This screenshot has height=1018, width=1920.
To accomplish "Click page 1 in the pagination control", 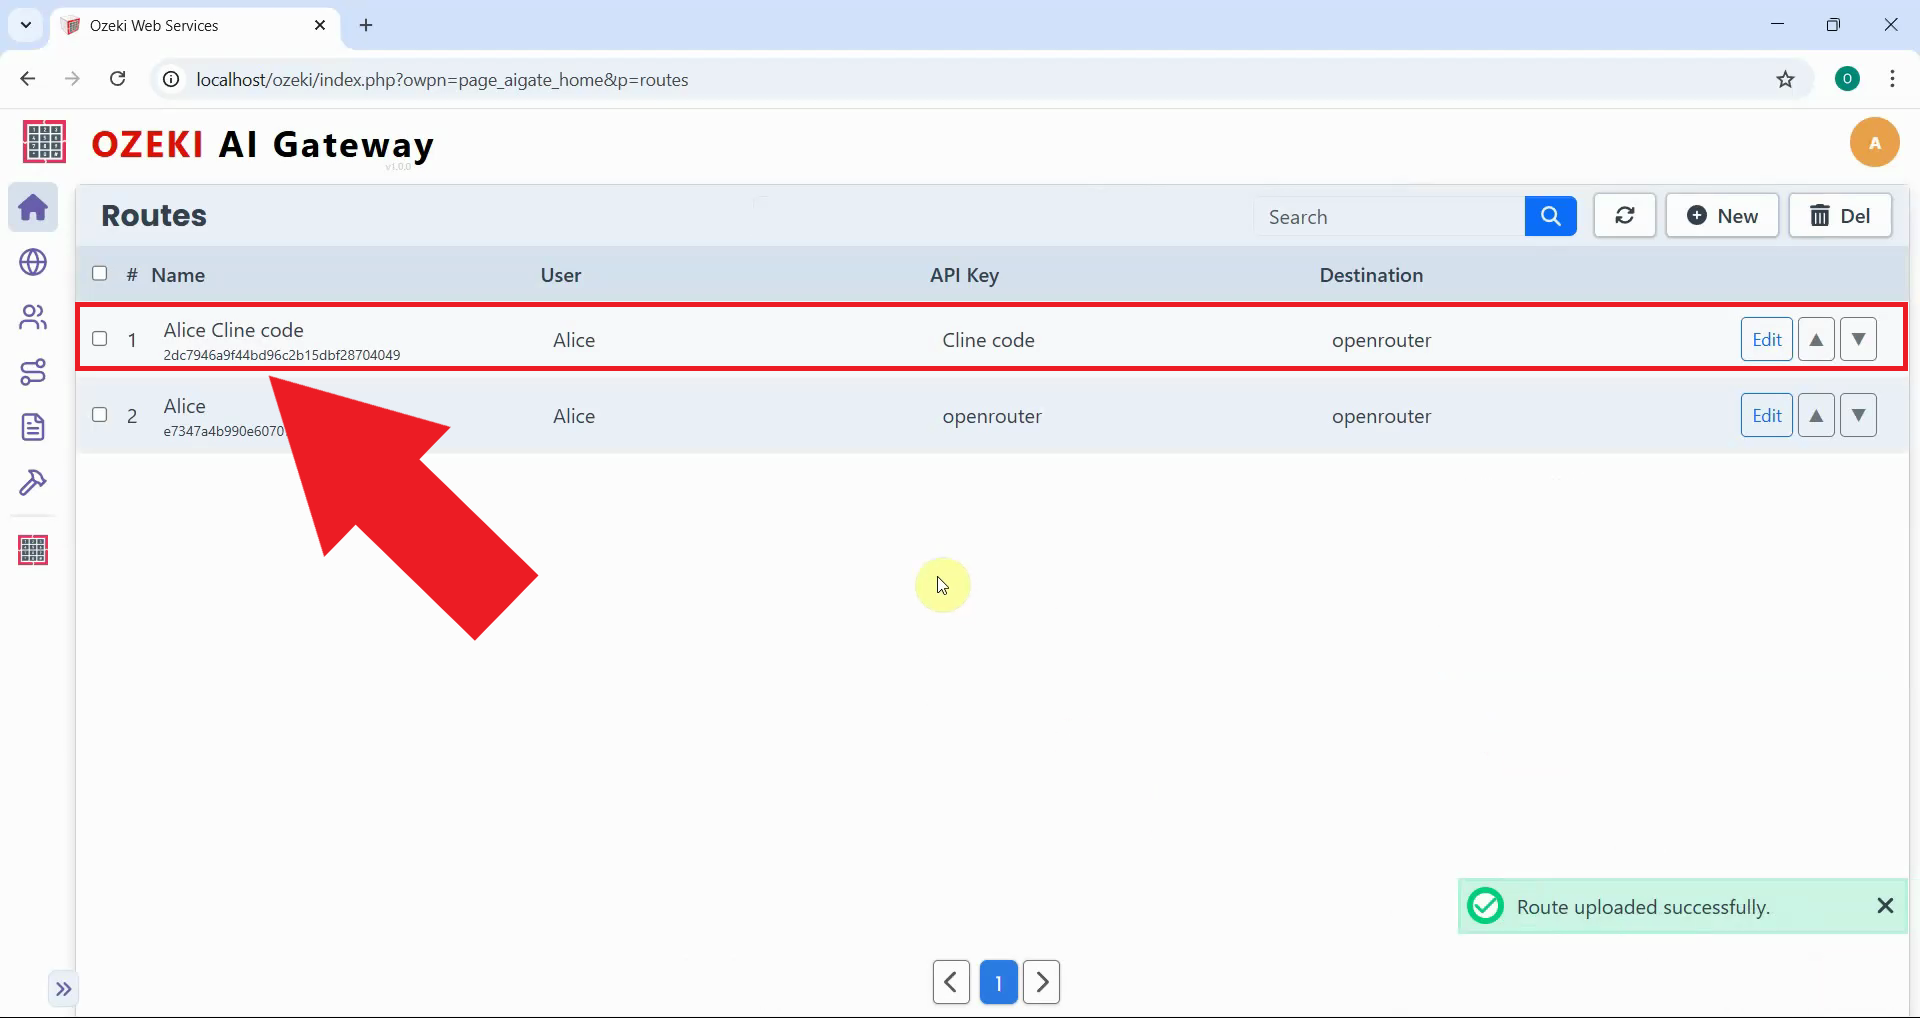I will tap(999, 981).
